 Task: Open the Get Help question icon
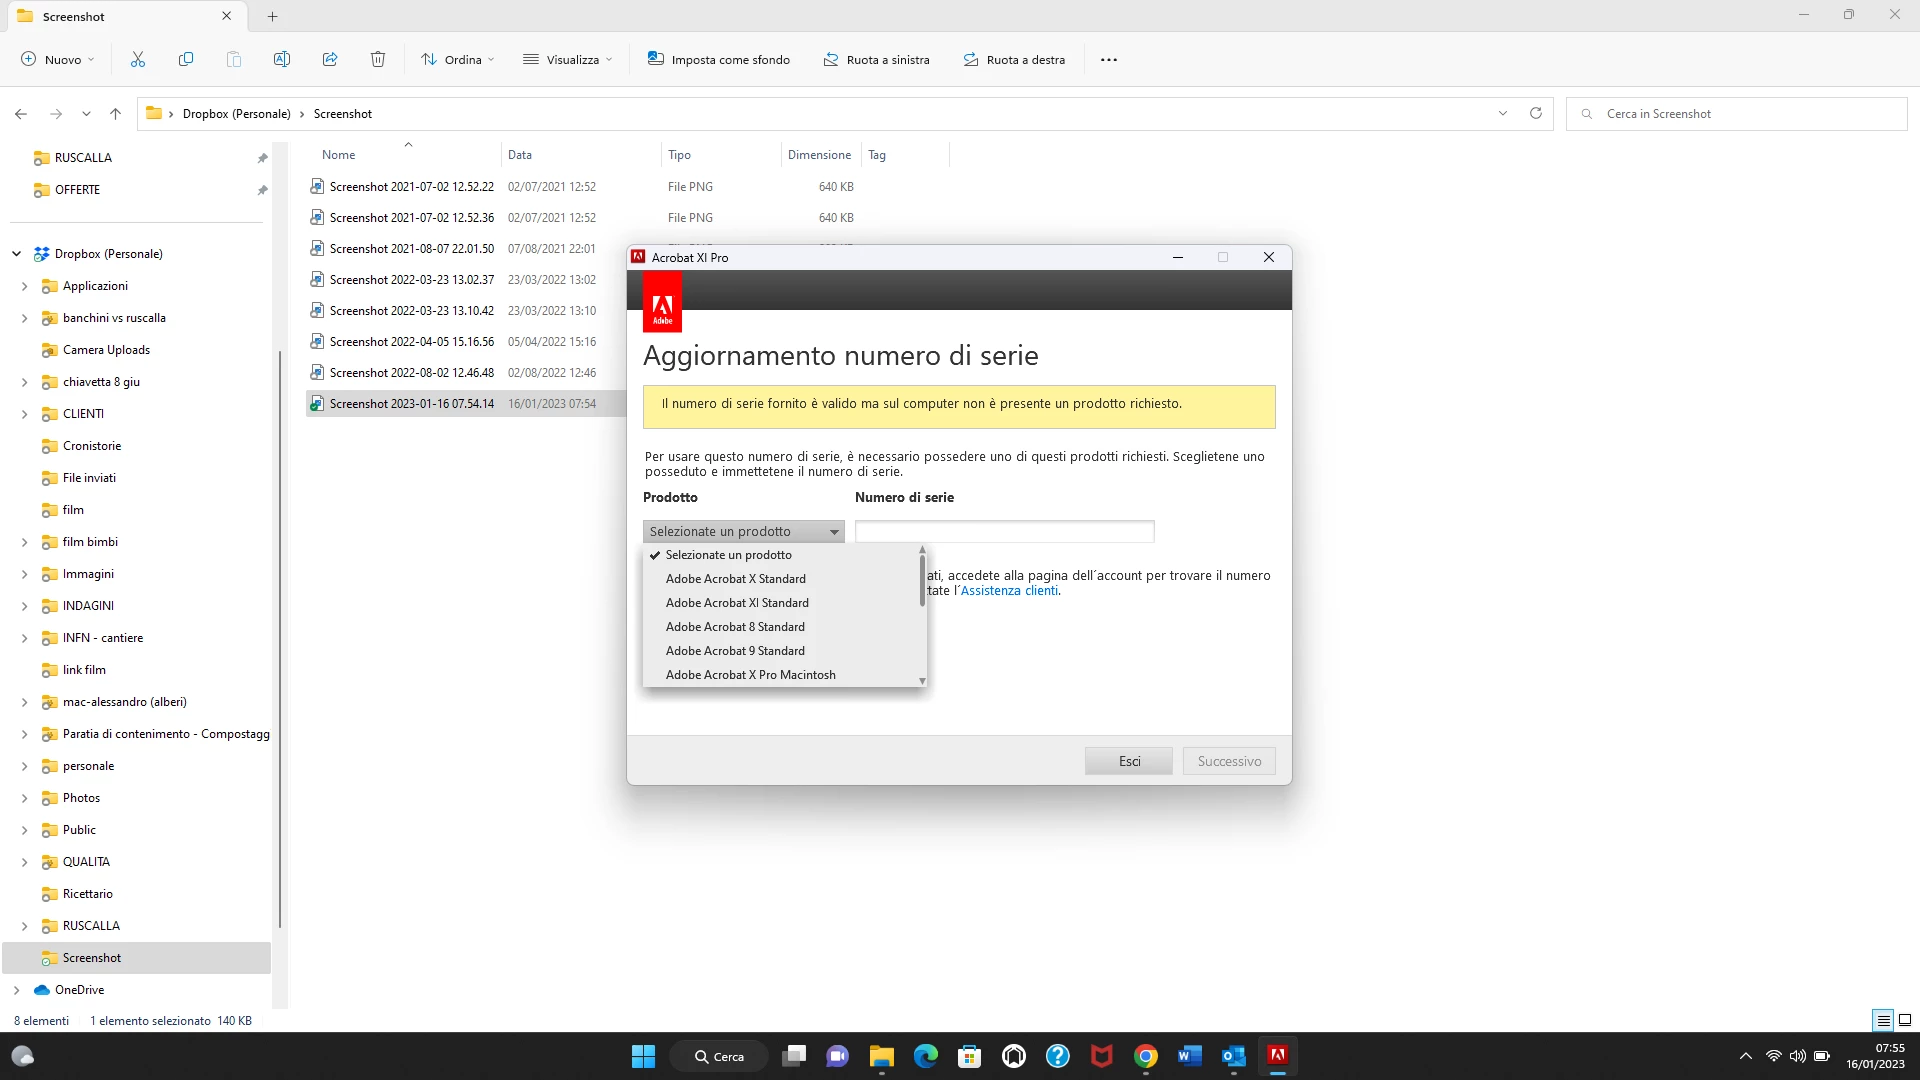[x=1058, y=1056]
